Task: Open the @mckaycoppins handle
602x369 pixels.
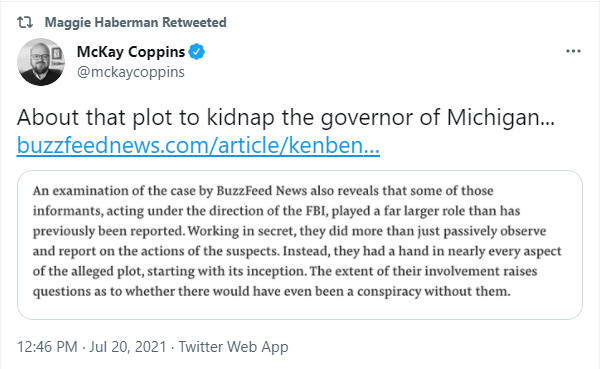Action: point(131,72)
